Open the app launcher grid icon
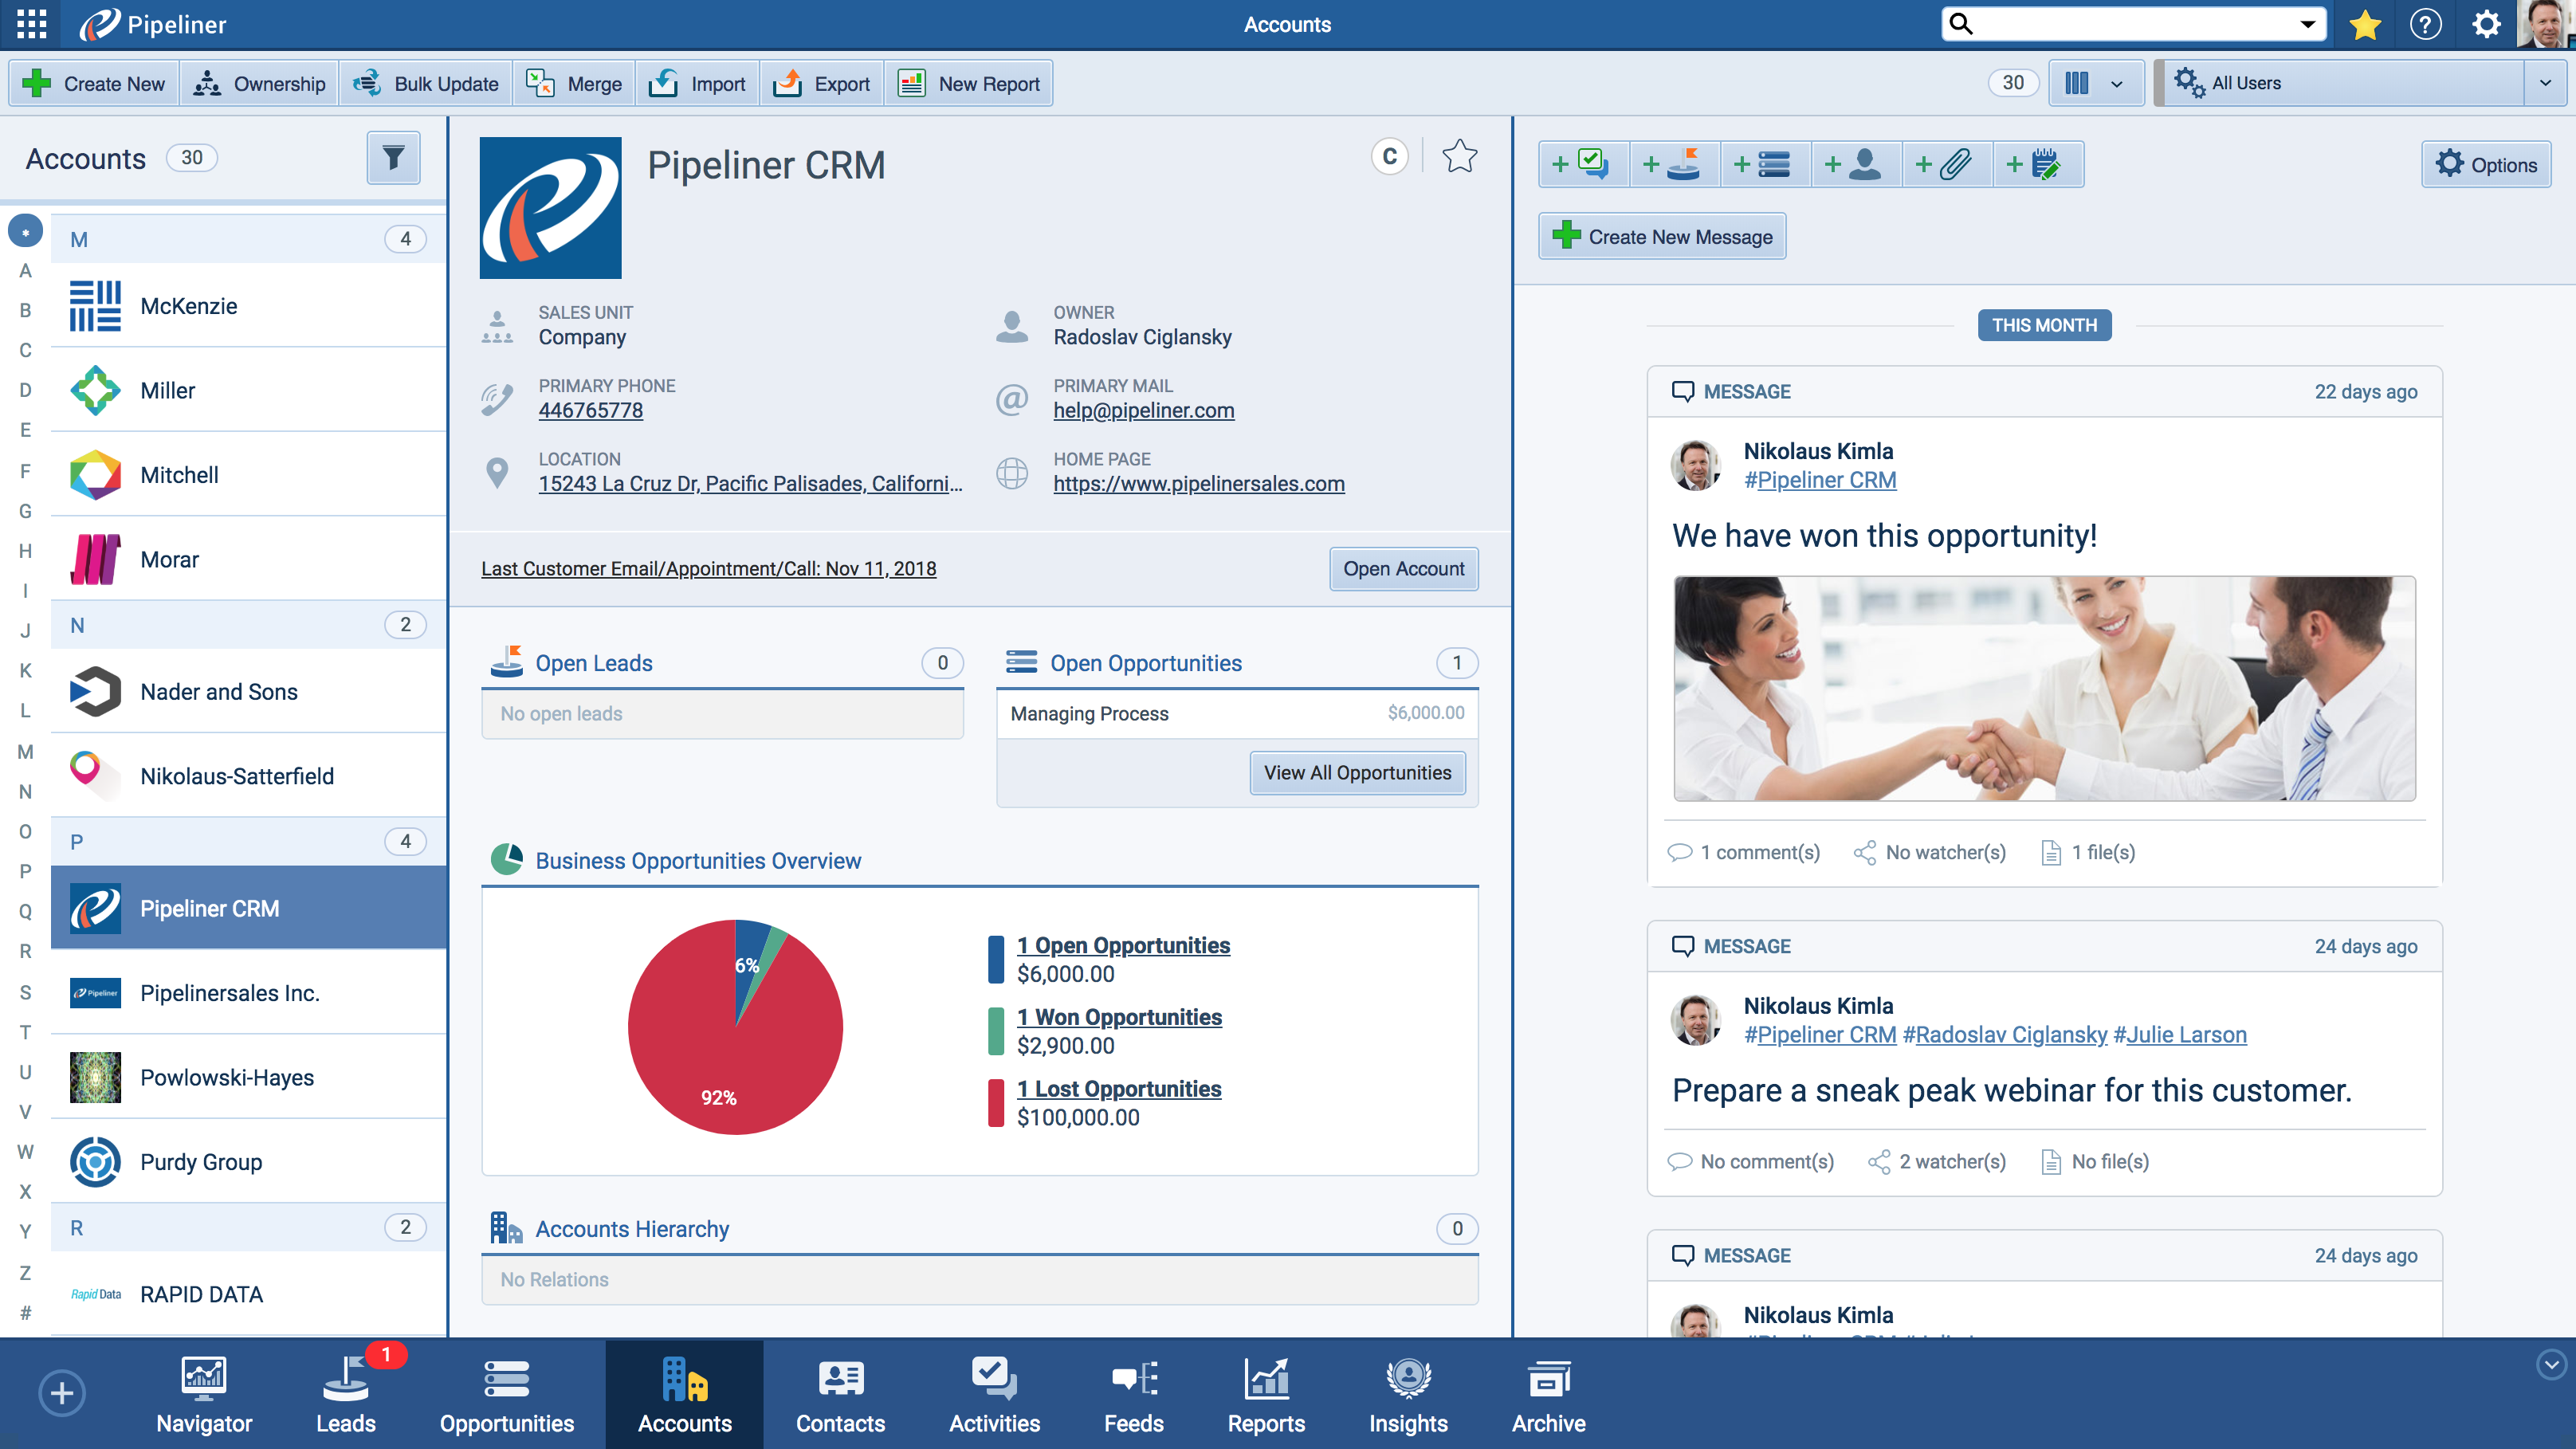Screen dimensions: 2576x1449 (31, 24)
